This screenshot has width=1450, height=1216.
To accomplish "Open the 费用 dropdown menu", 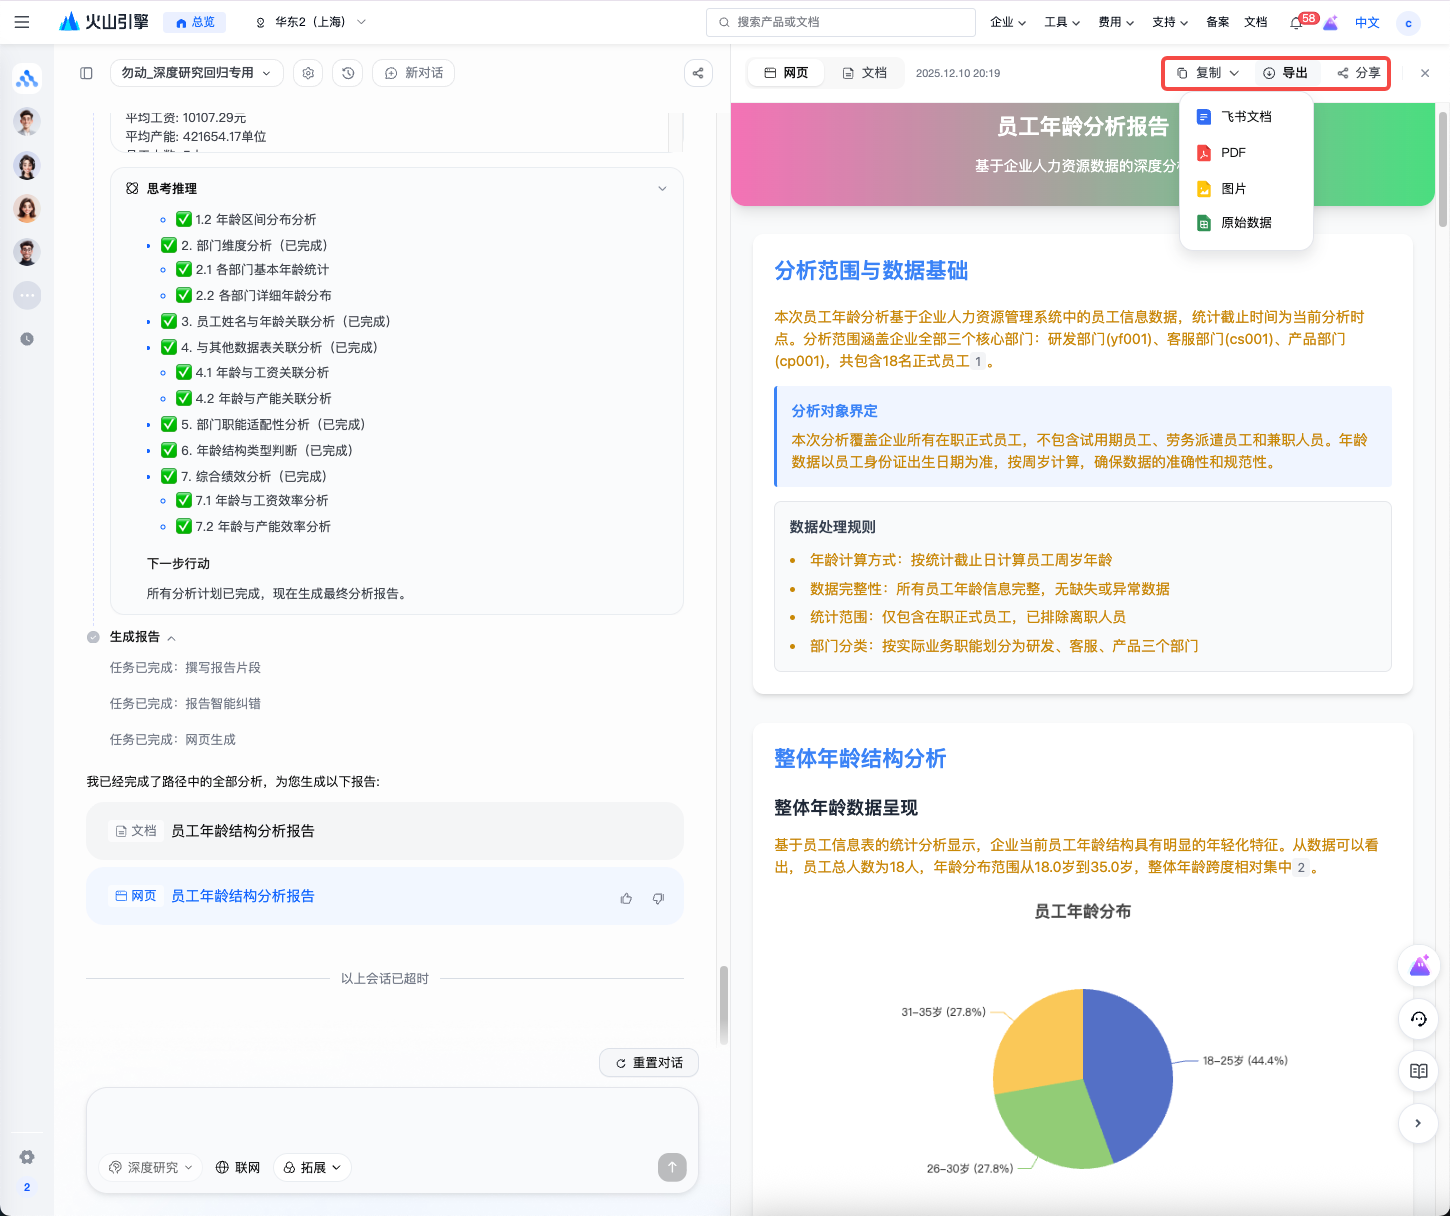I will [1116, 22].
